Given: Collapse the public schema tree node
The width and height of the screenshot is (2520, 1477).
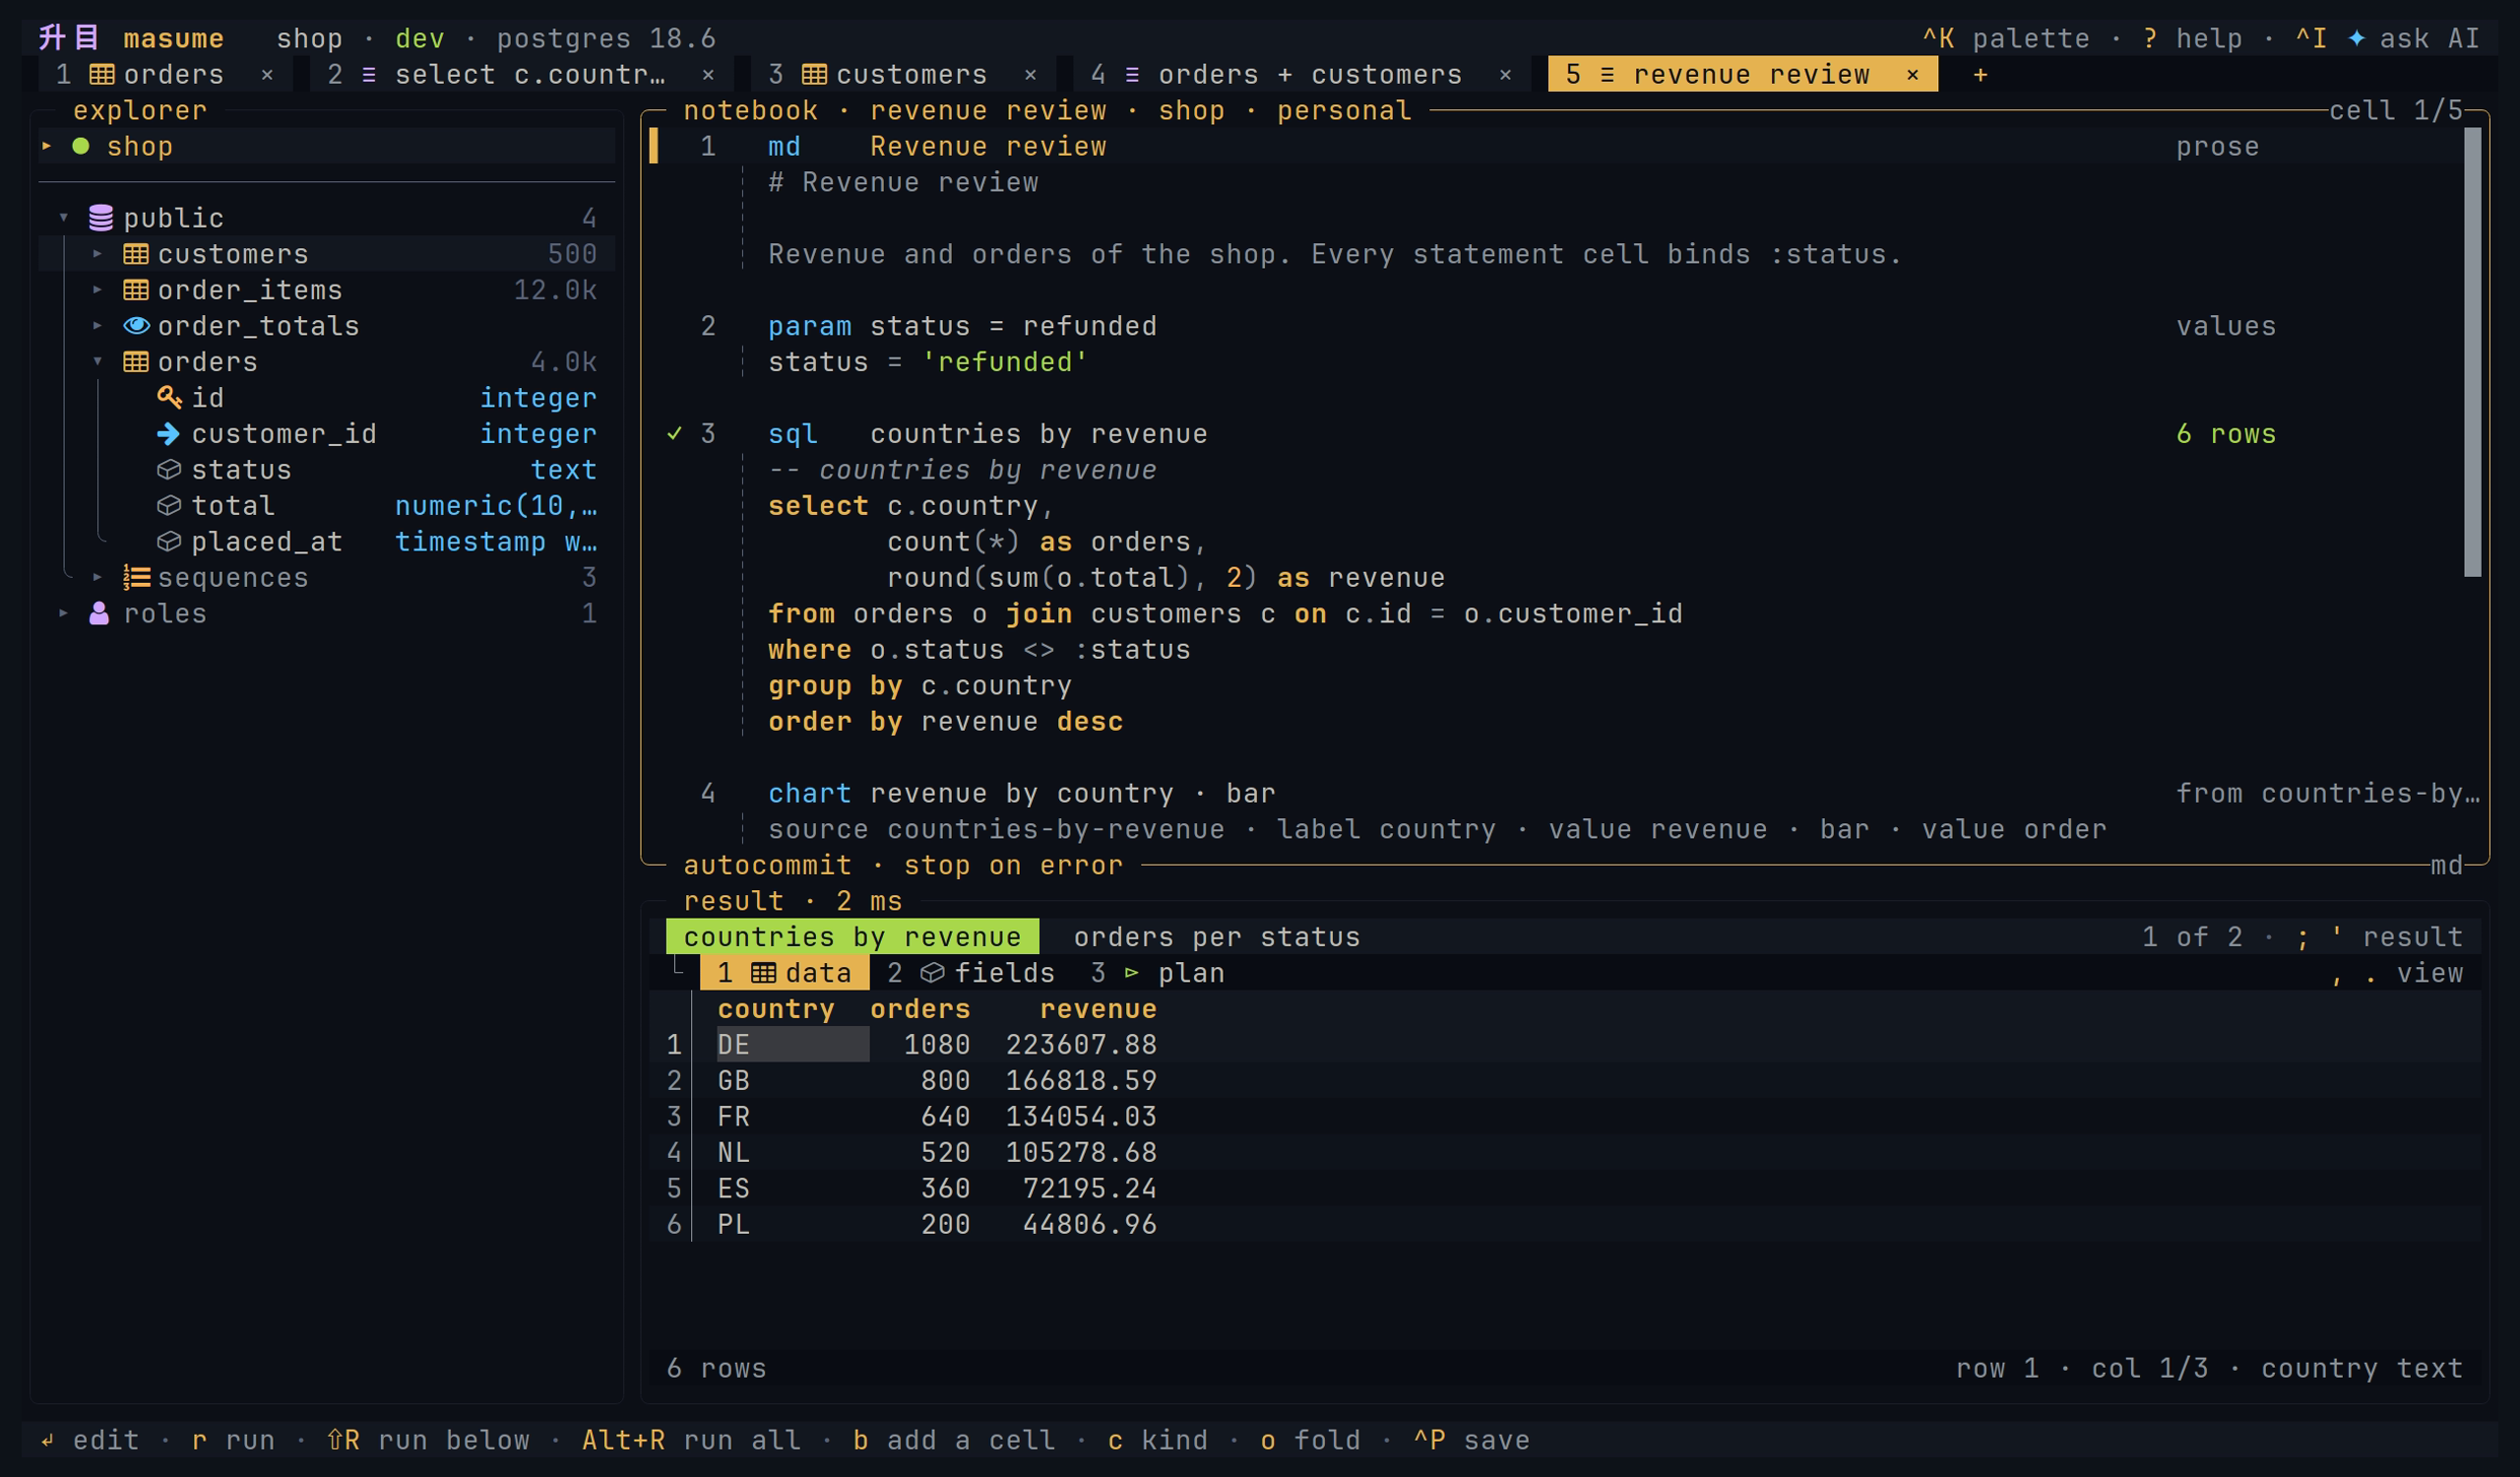Looking at the screenshot, I should [x=64, y=218].
